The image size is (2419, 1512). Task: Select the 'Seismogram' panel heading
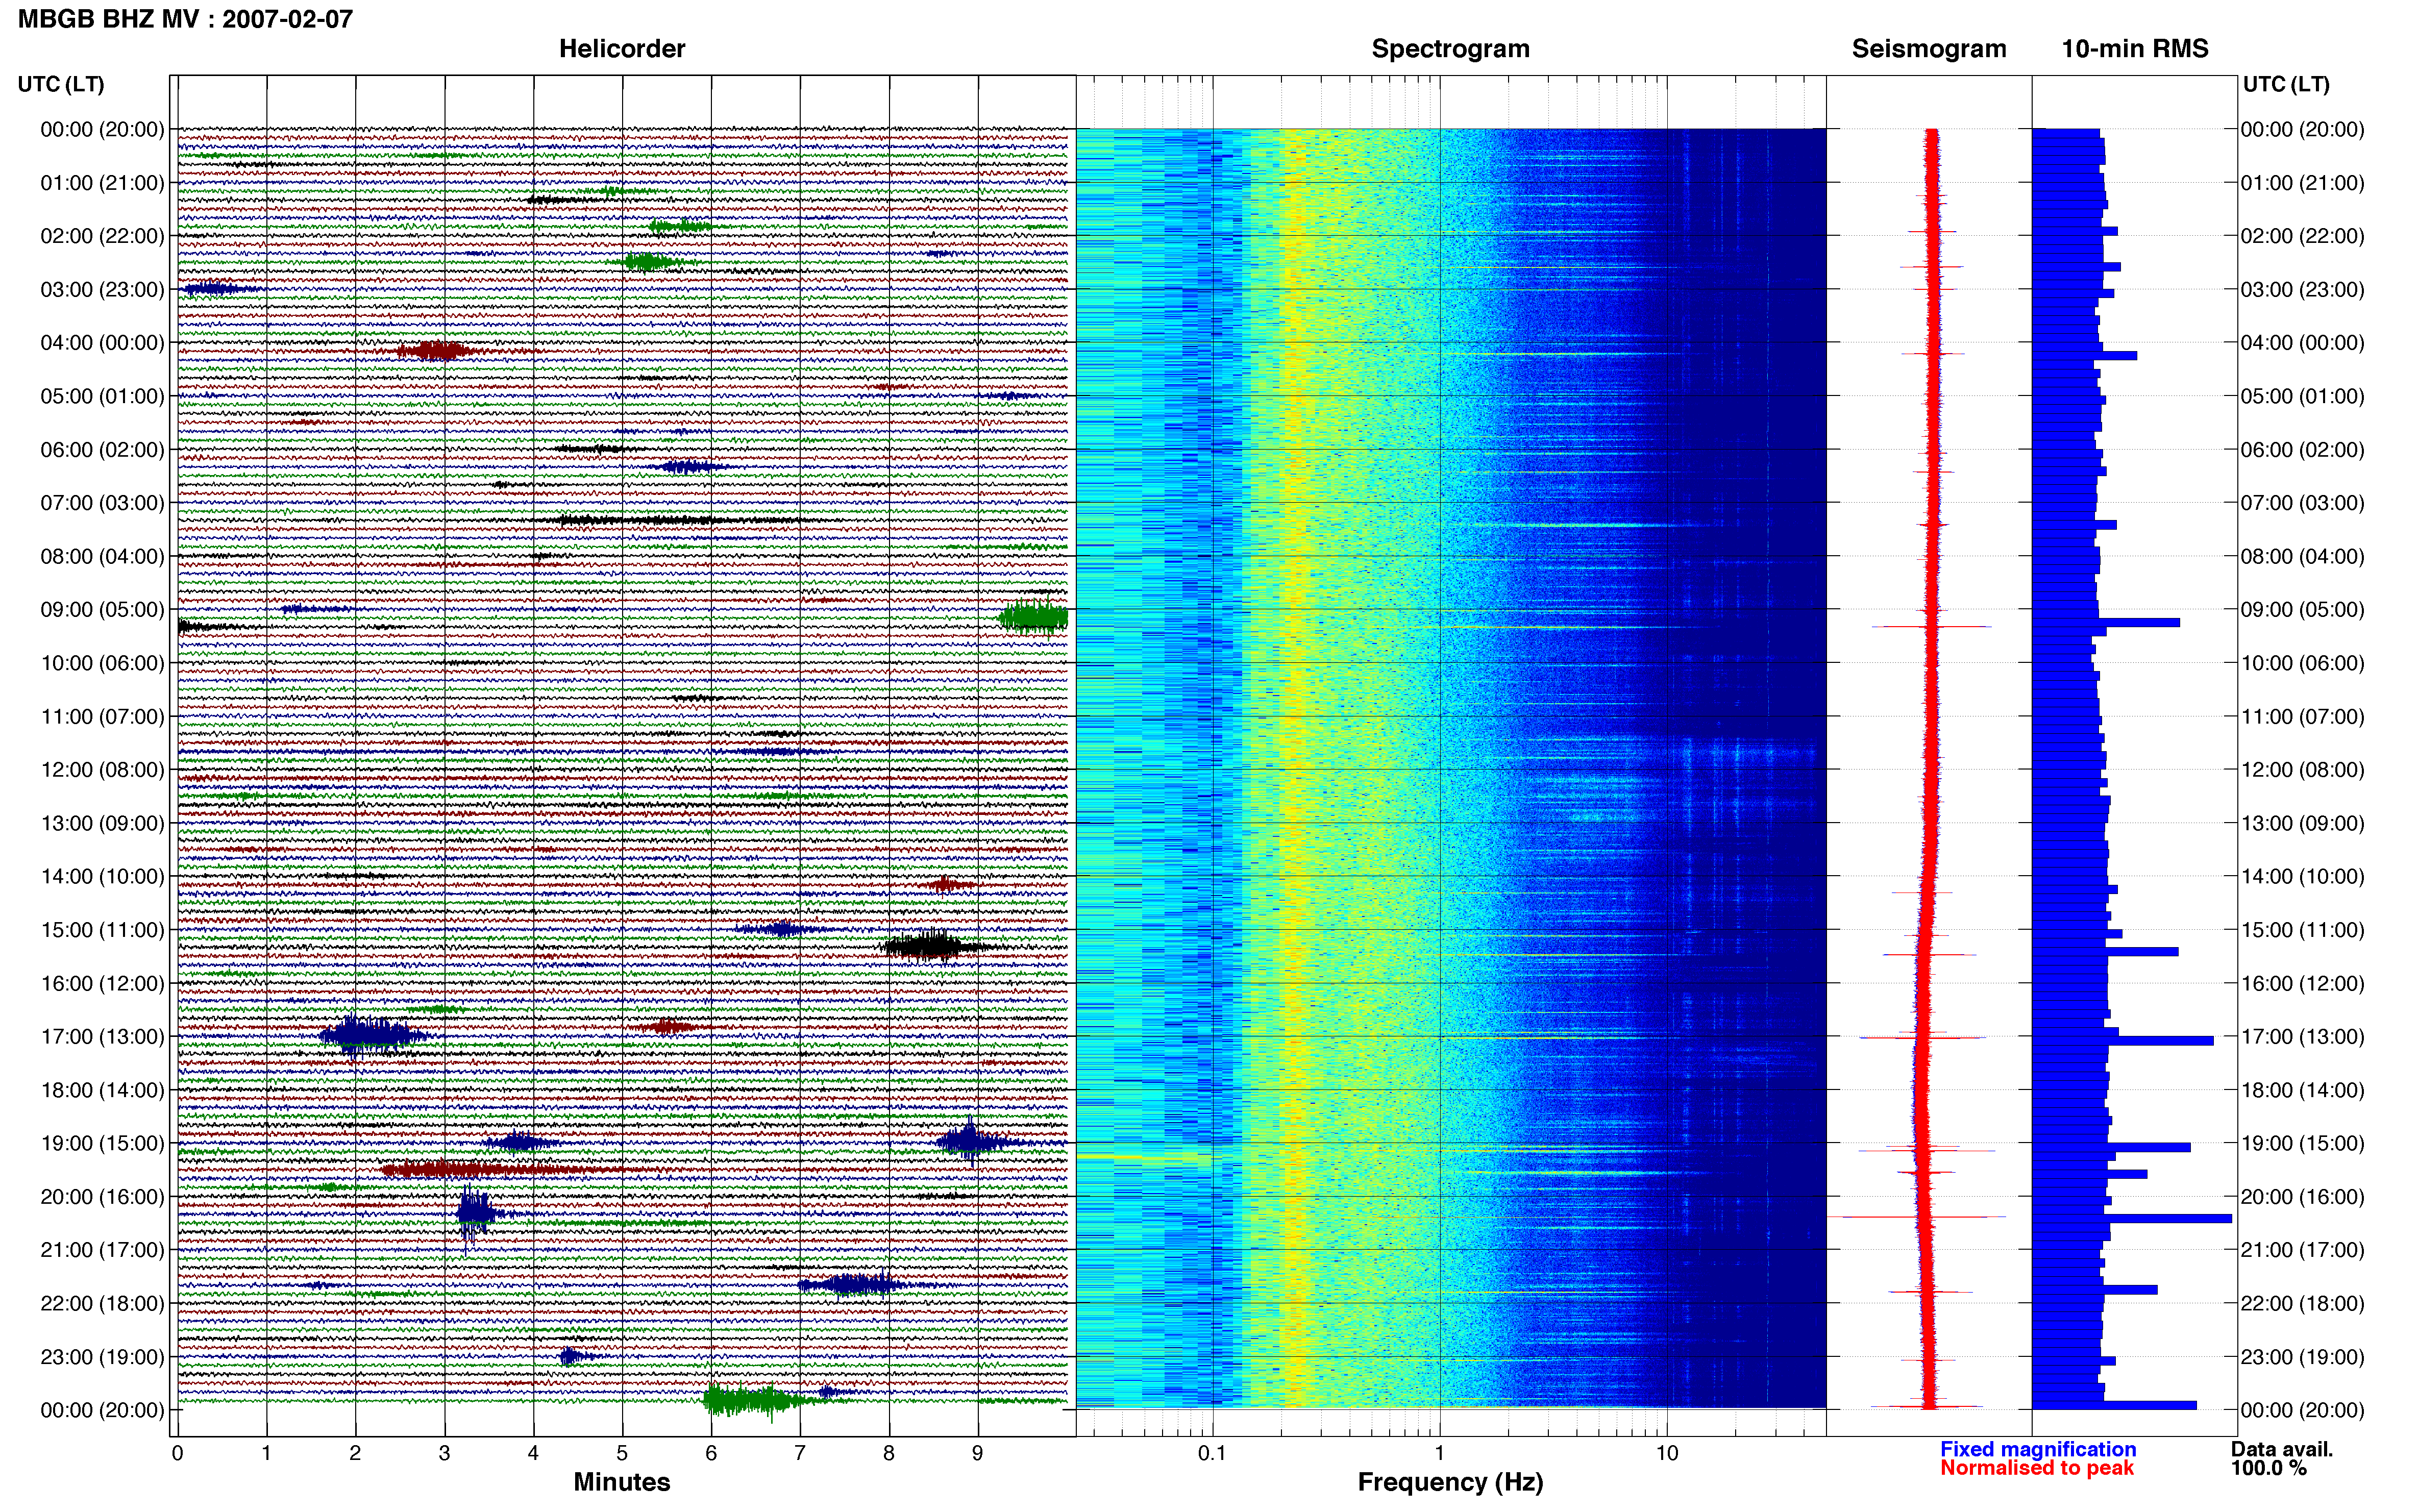(1928, 49)
